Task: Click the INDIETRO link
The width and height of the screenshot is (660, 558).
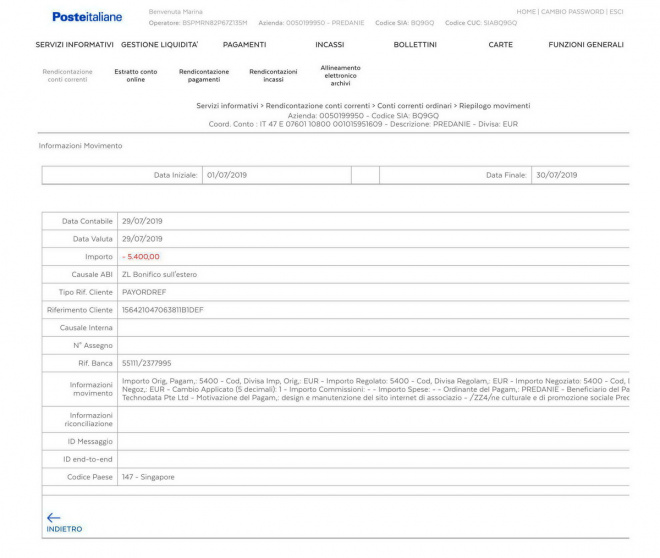Action: pos(64,529)
